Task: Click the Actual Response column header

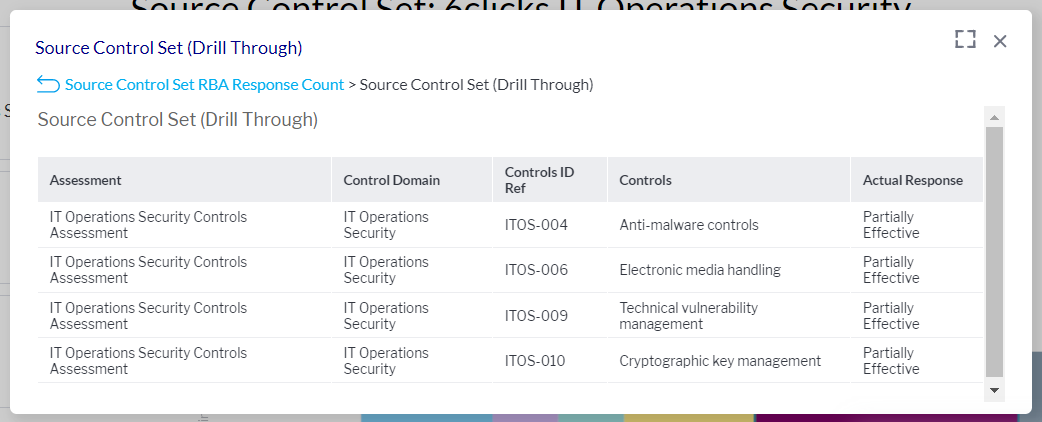Action: point(912,181)
